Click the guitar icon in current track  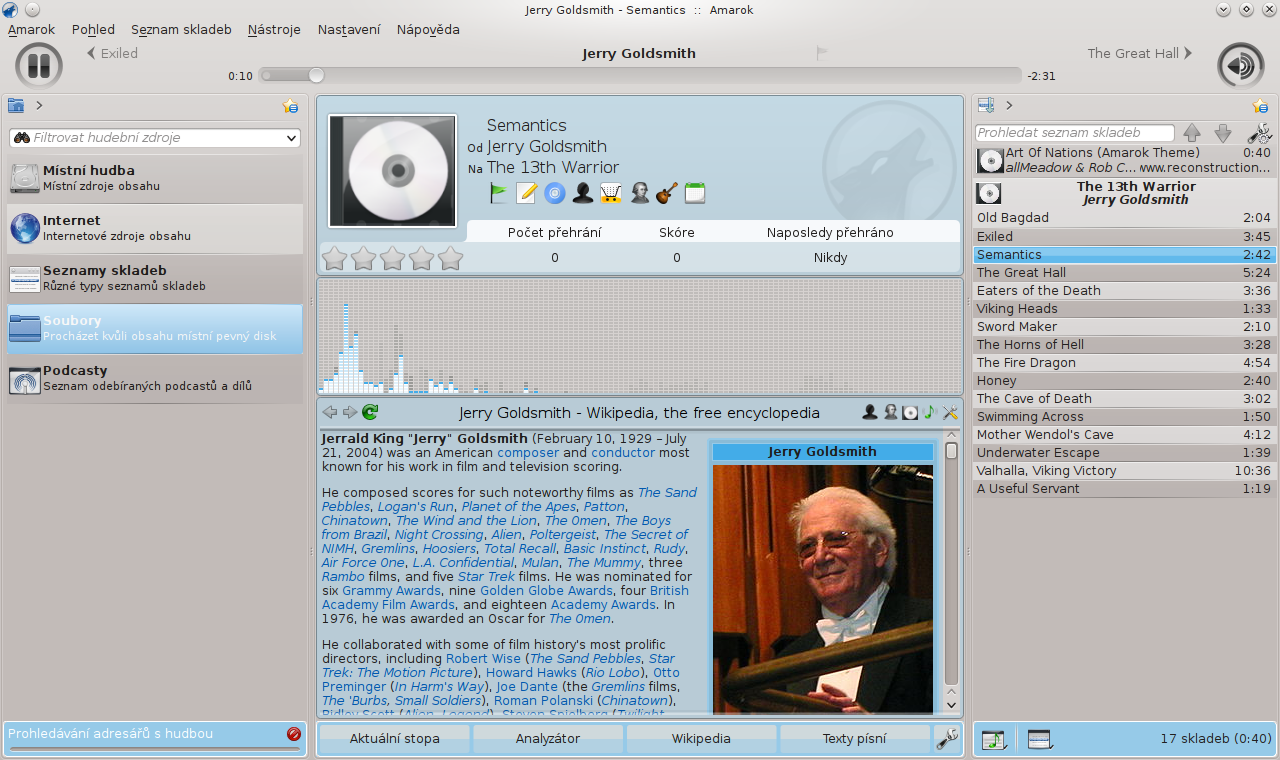[x=667, y=193]
